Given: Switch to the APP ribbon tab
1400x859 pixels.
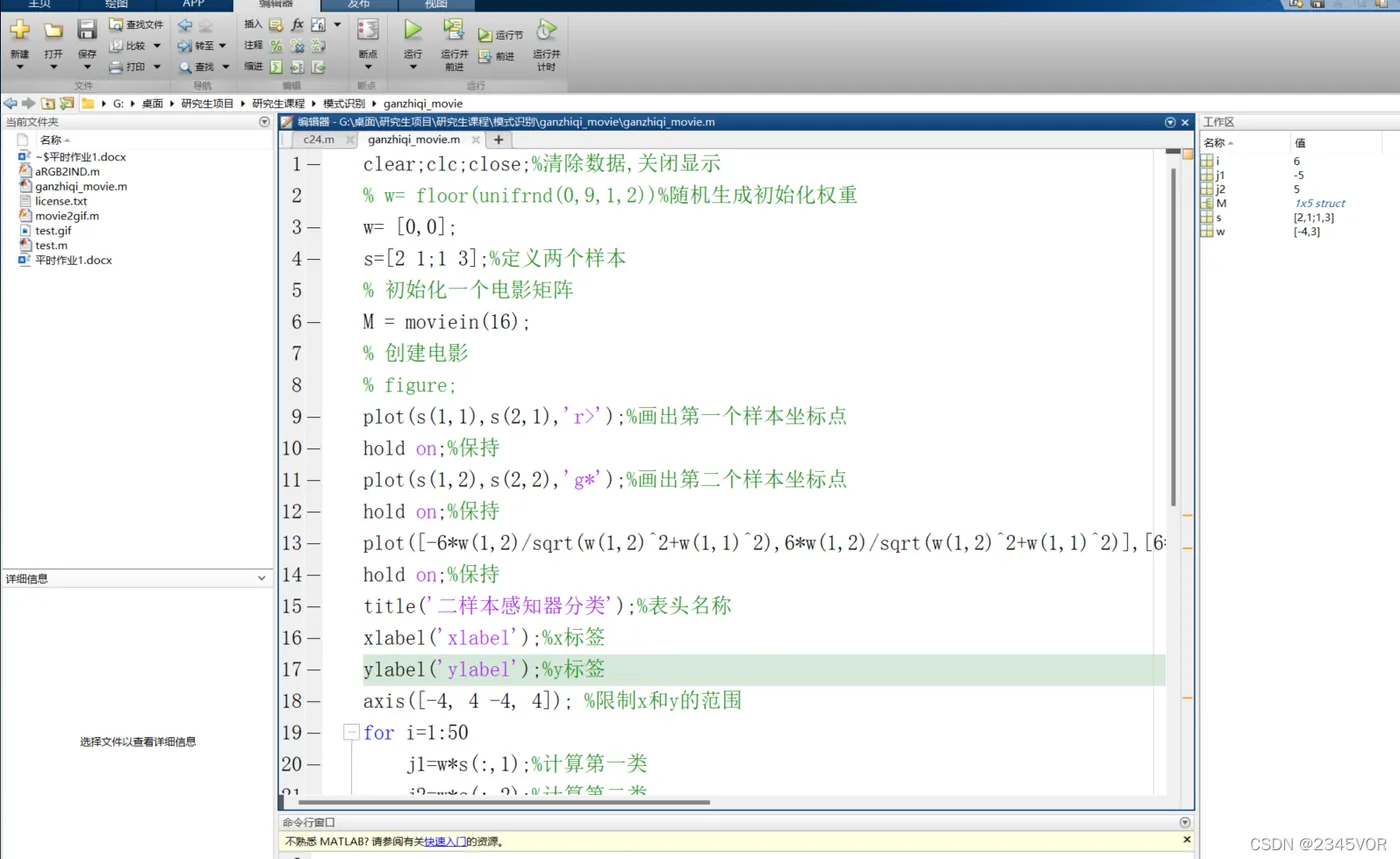Looking at the screenshot, I should (x=193, y=4).
